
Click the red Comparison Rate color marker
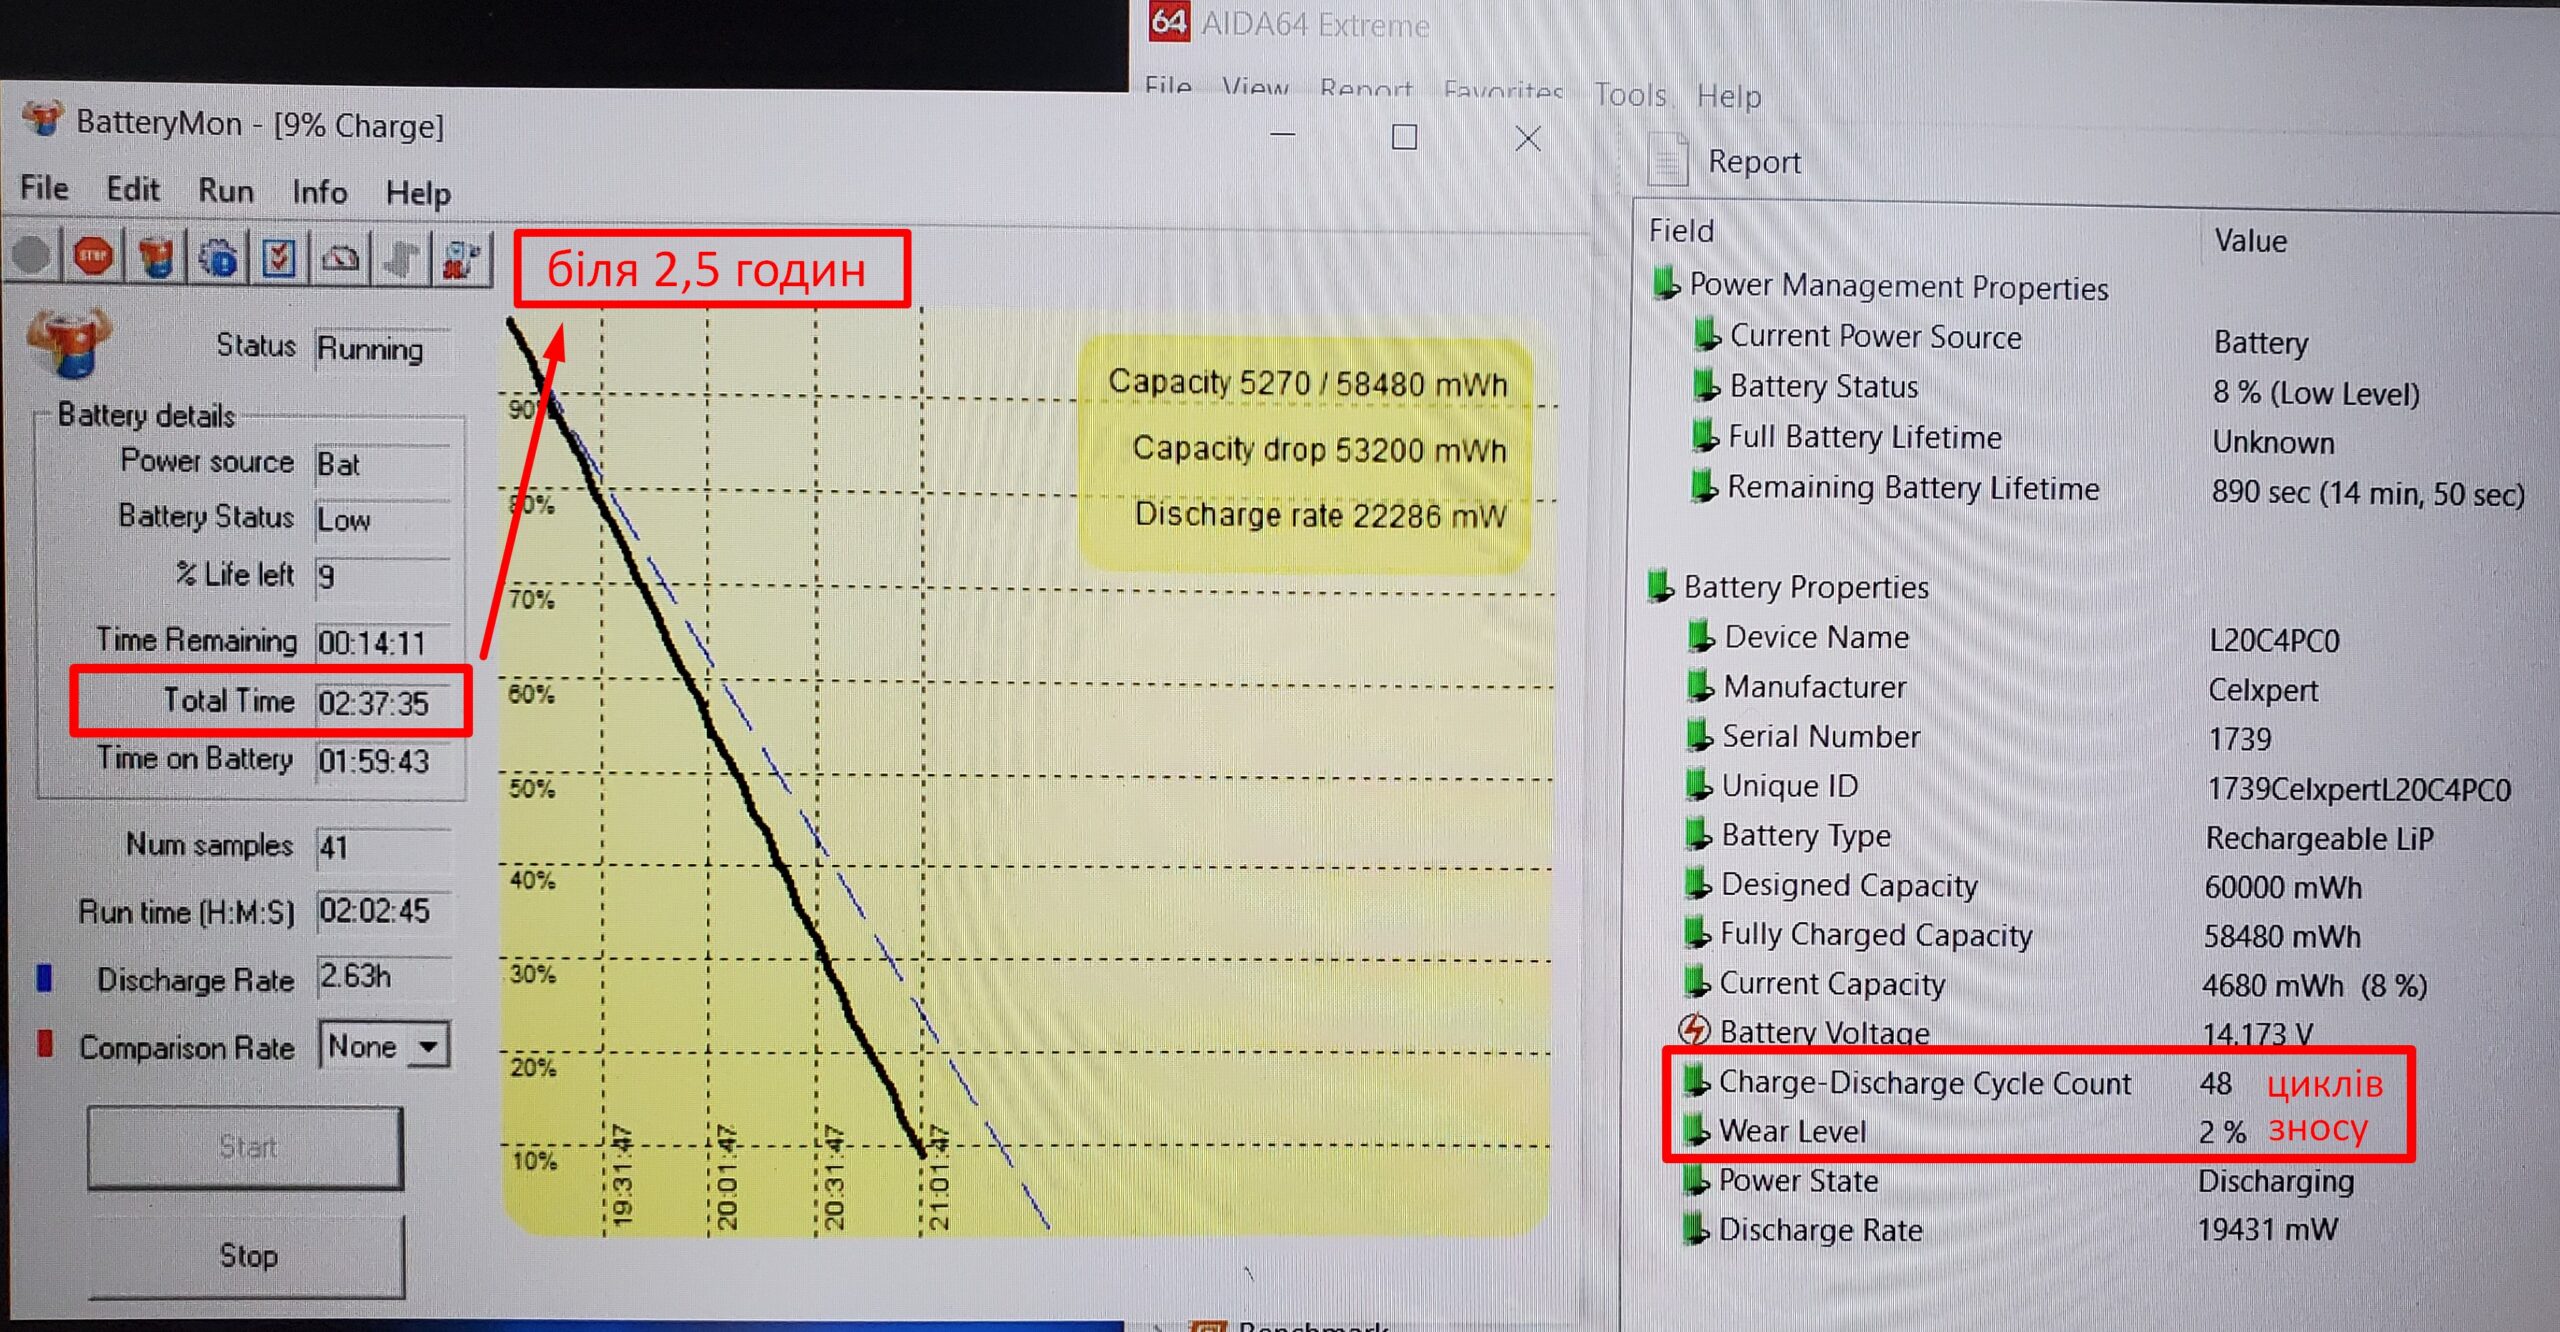tap(44, 1044)
